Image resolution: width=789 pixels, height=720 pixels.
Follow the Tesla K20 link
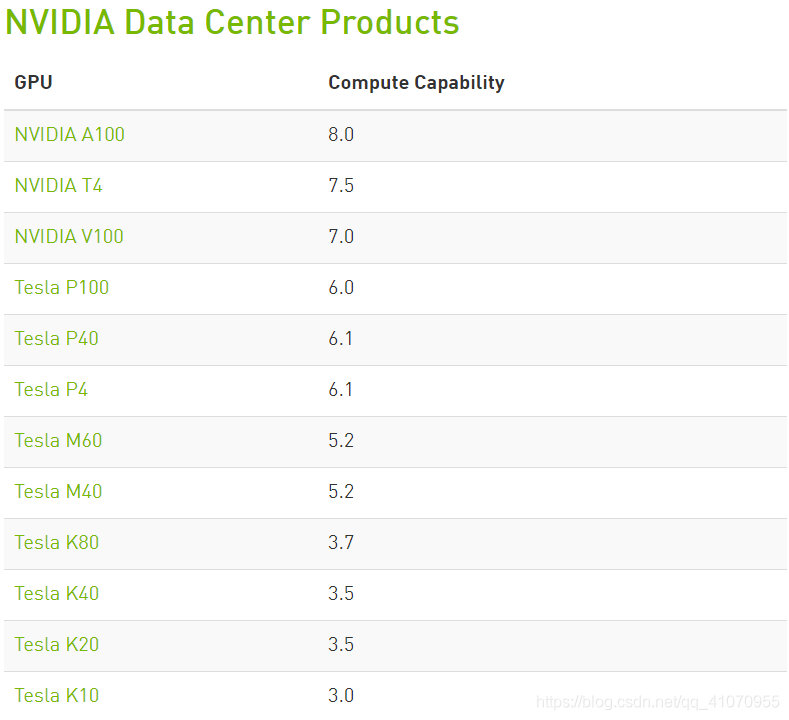click(56, 644)
